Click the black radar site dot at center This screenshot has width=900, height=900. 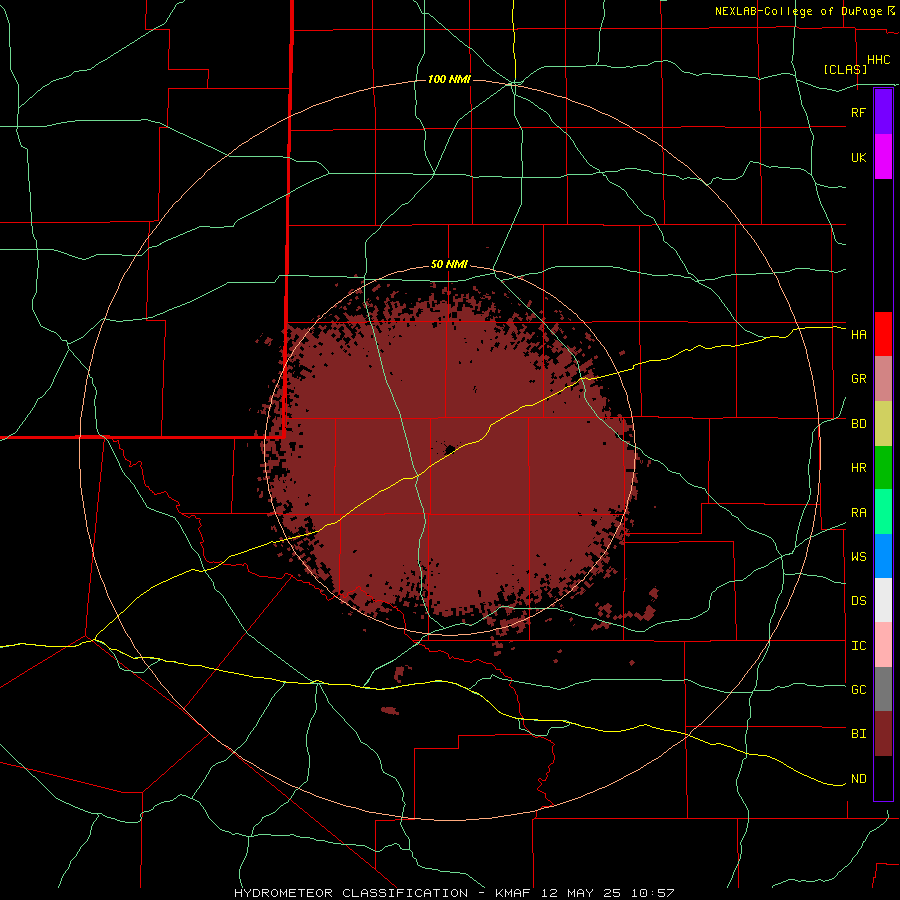click(450, 449)
